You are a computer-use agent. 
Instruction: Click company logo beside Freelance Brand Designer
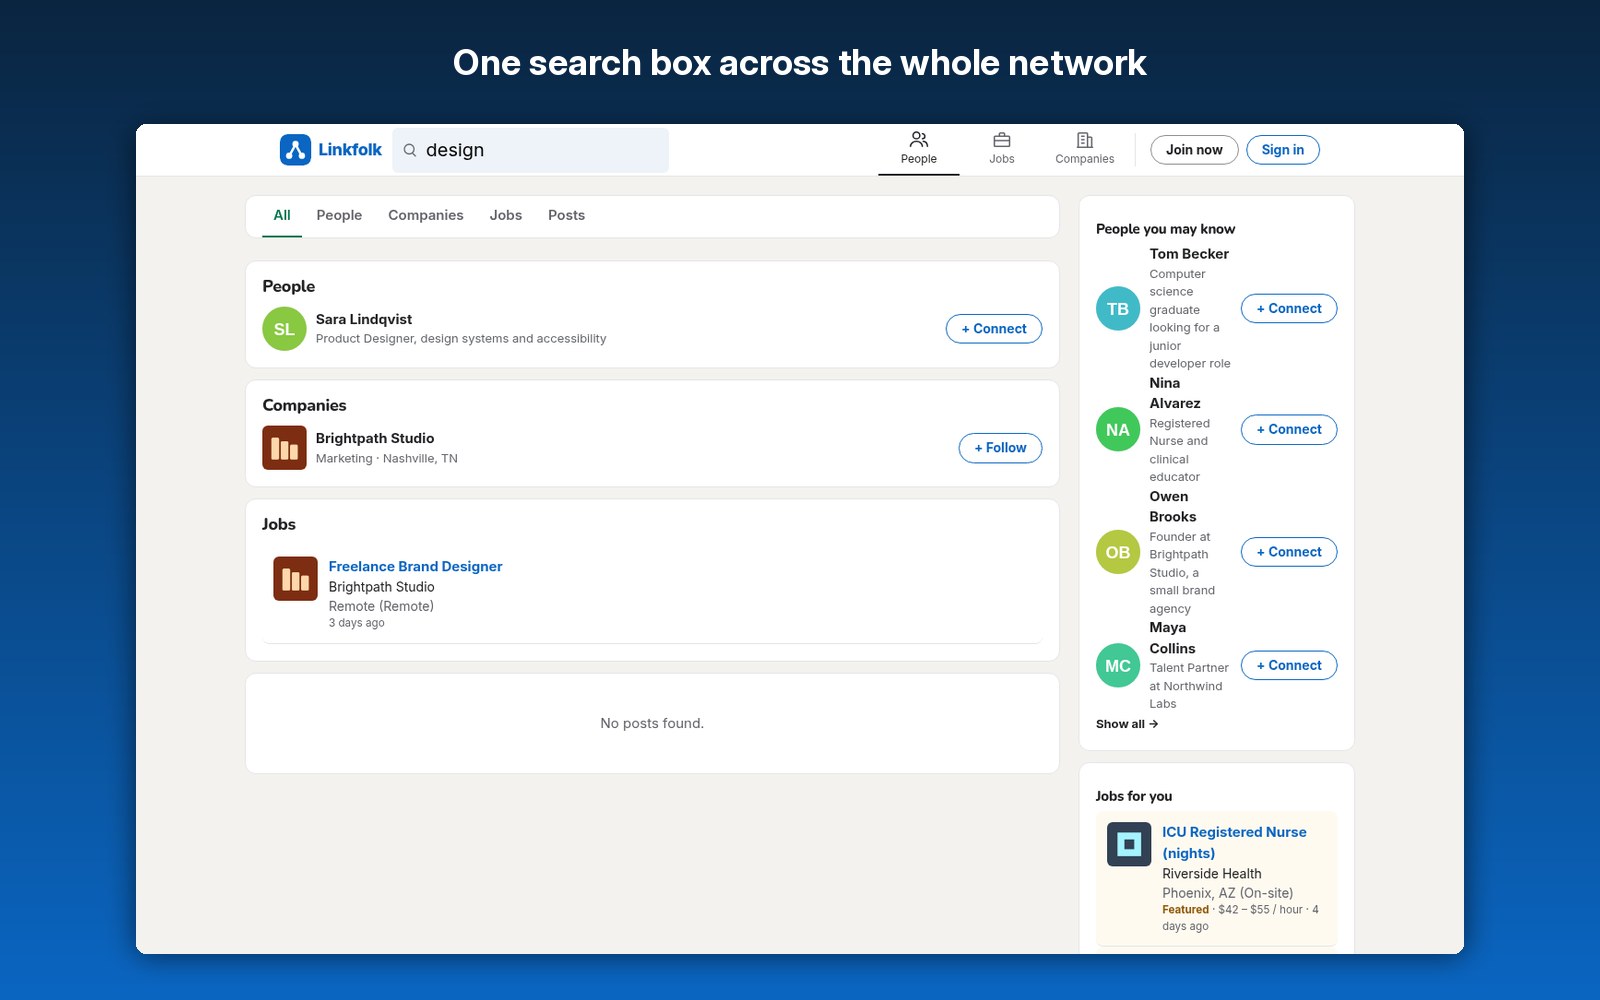click(x=295, y=579)
